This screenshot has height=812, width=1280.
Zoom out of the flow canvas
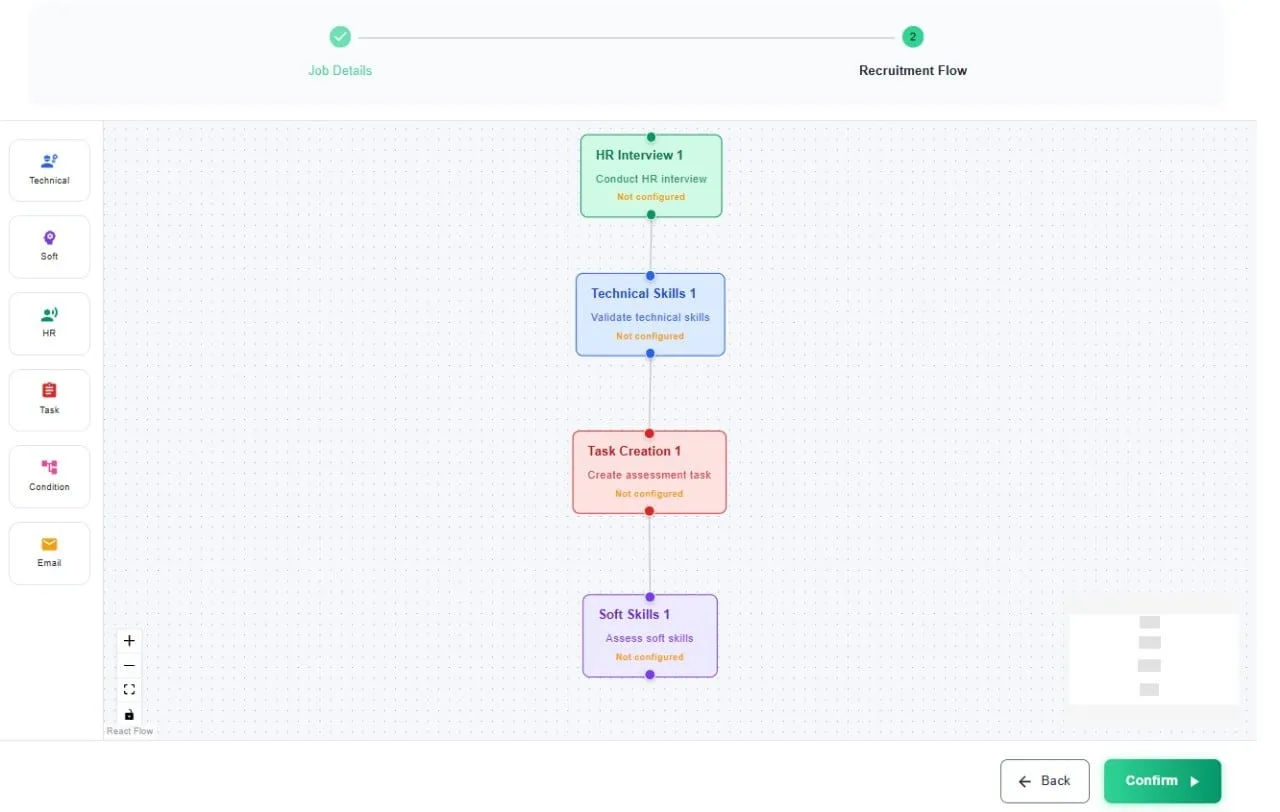[x=129, y=666]
